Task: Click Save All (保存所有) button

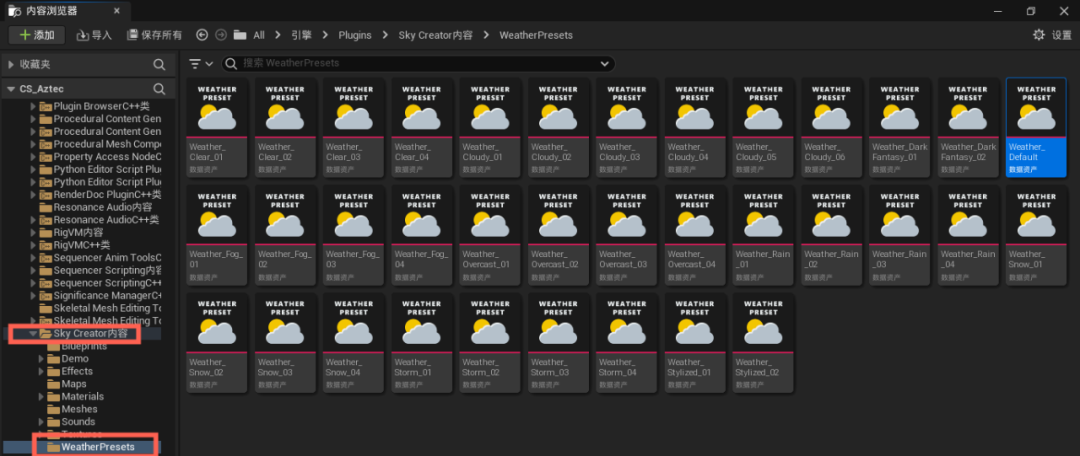Action: (x=154, y=35)
